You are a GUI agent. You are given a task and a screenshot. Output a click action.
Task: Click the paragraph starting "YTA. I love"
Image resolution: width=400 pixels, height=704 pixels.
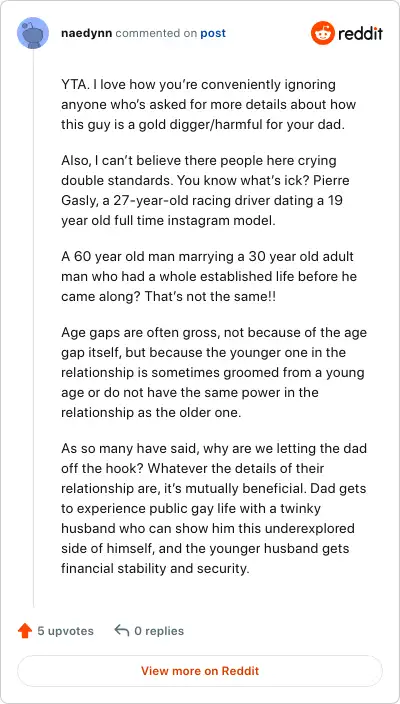(209, 104)
